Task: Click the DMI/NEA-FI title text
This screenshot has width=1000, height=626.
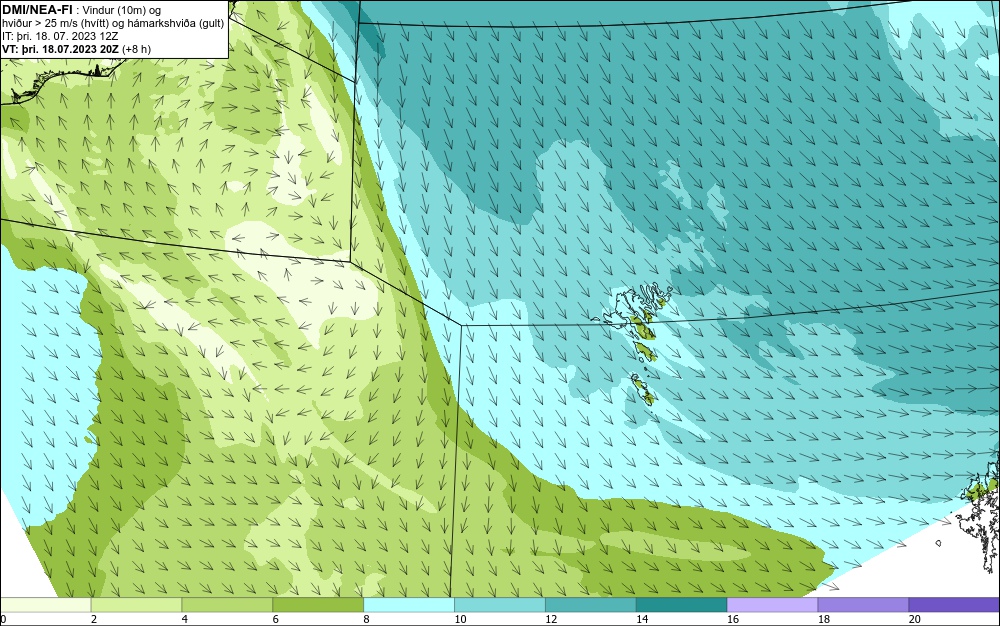Action: point(37,9)
